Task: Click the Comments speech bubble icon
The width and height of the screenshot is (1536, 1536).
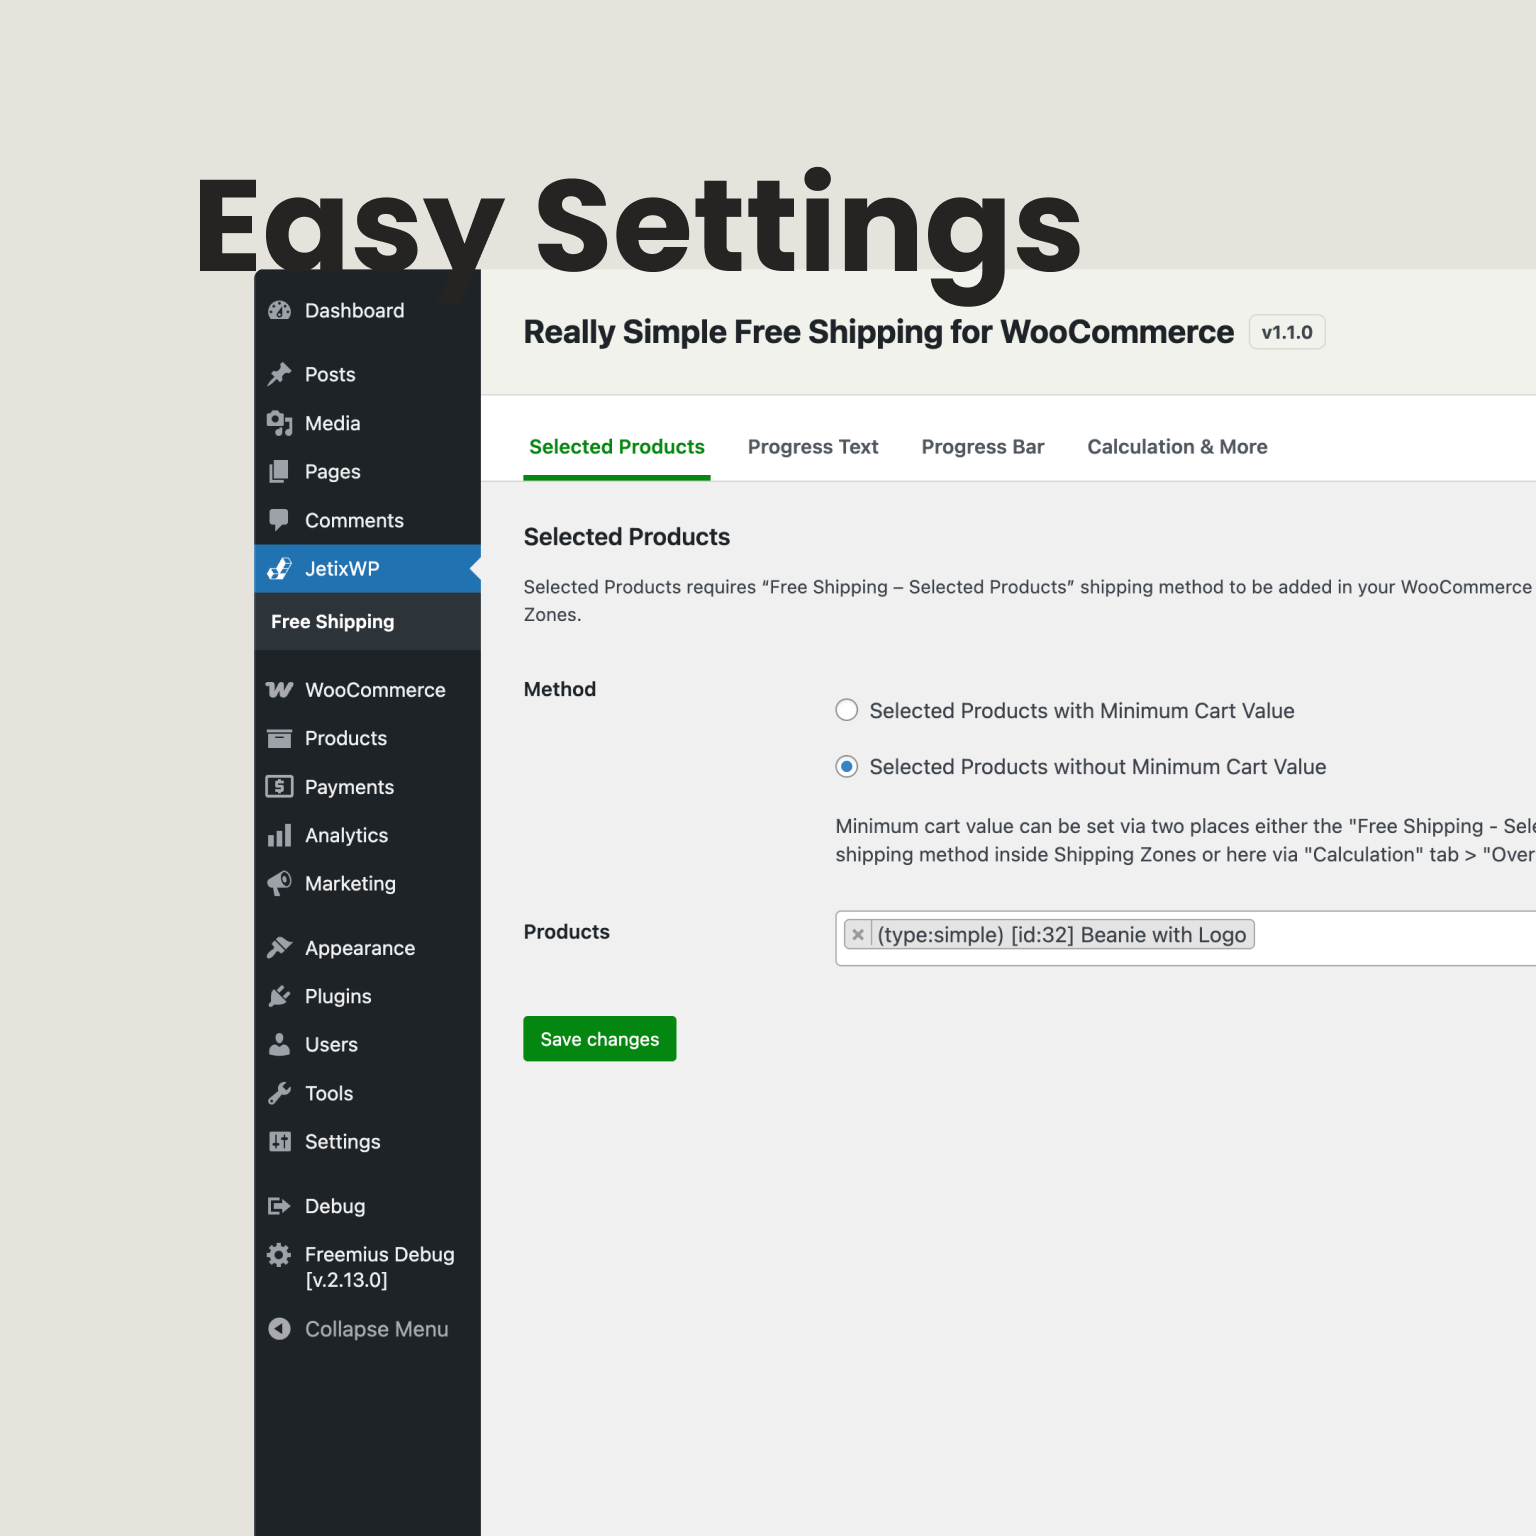Action: 279,520
